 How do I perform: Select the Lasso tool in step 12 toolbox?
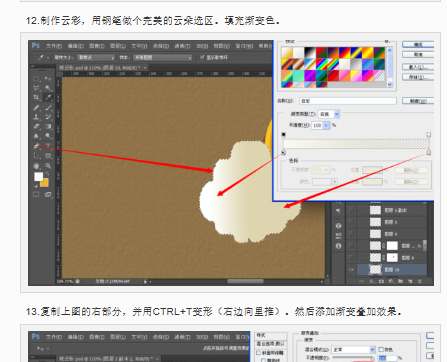pyautogui.click(x=36, y=88)
